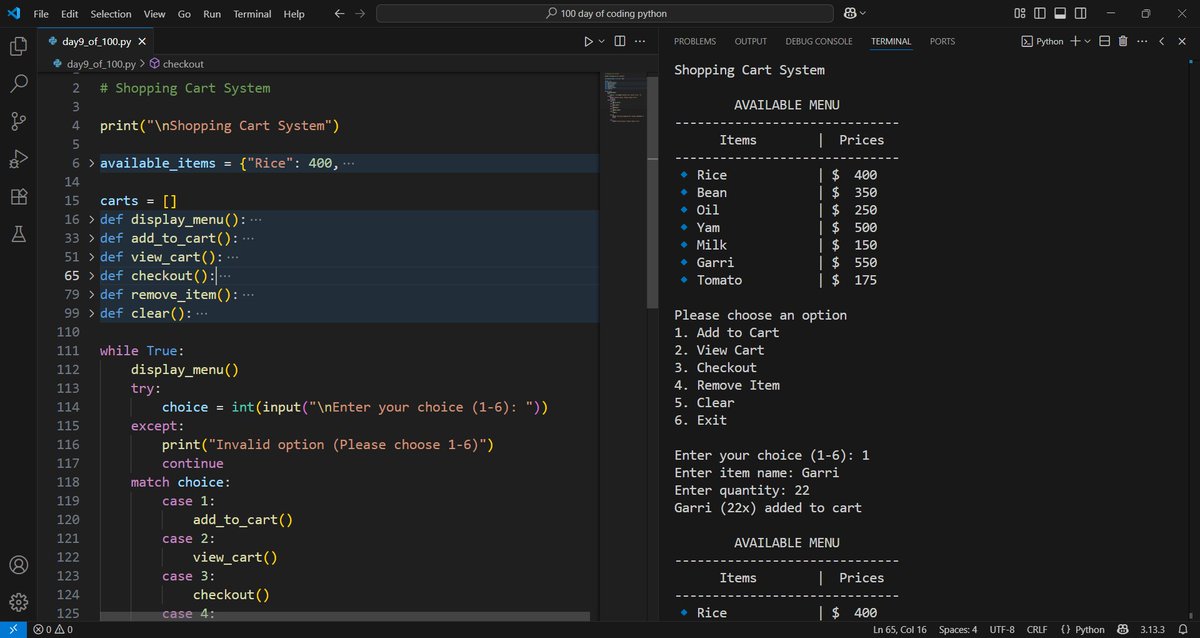Screen dimensions: 1200x638
Task: Click the CRLF line ending status item
Action: coord(1037,629)
